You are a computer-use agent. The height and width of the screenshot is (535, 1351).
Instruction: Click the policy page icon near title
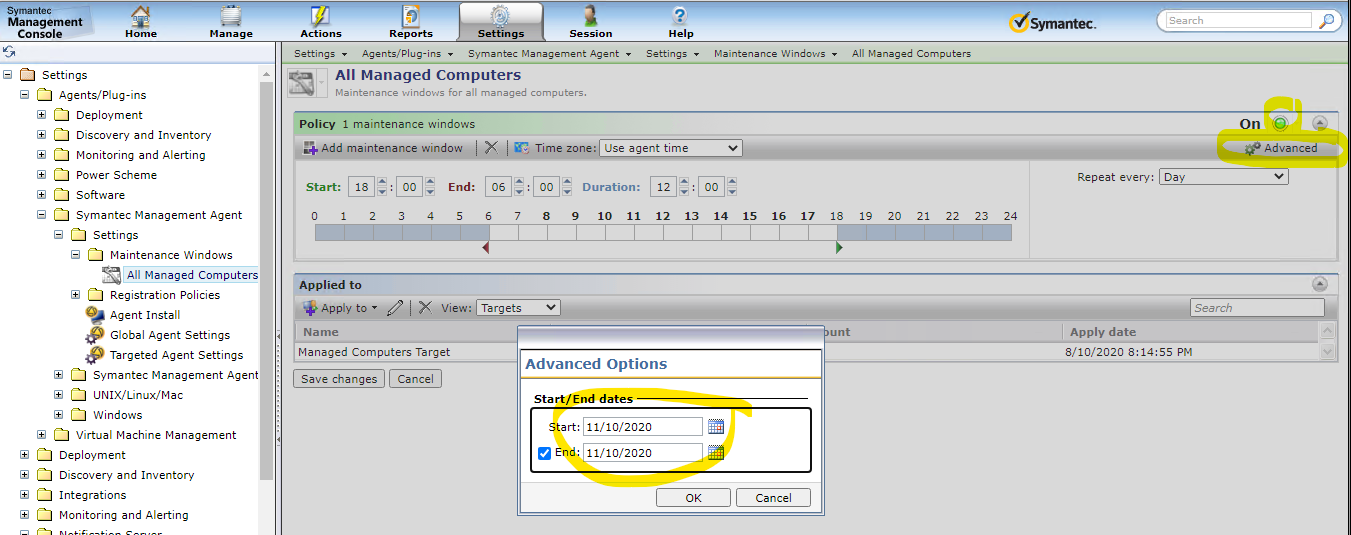301,83
